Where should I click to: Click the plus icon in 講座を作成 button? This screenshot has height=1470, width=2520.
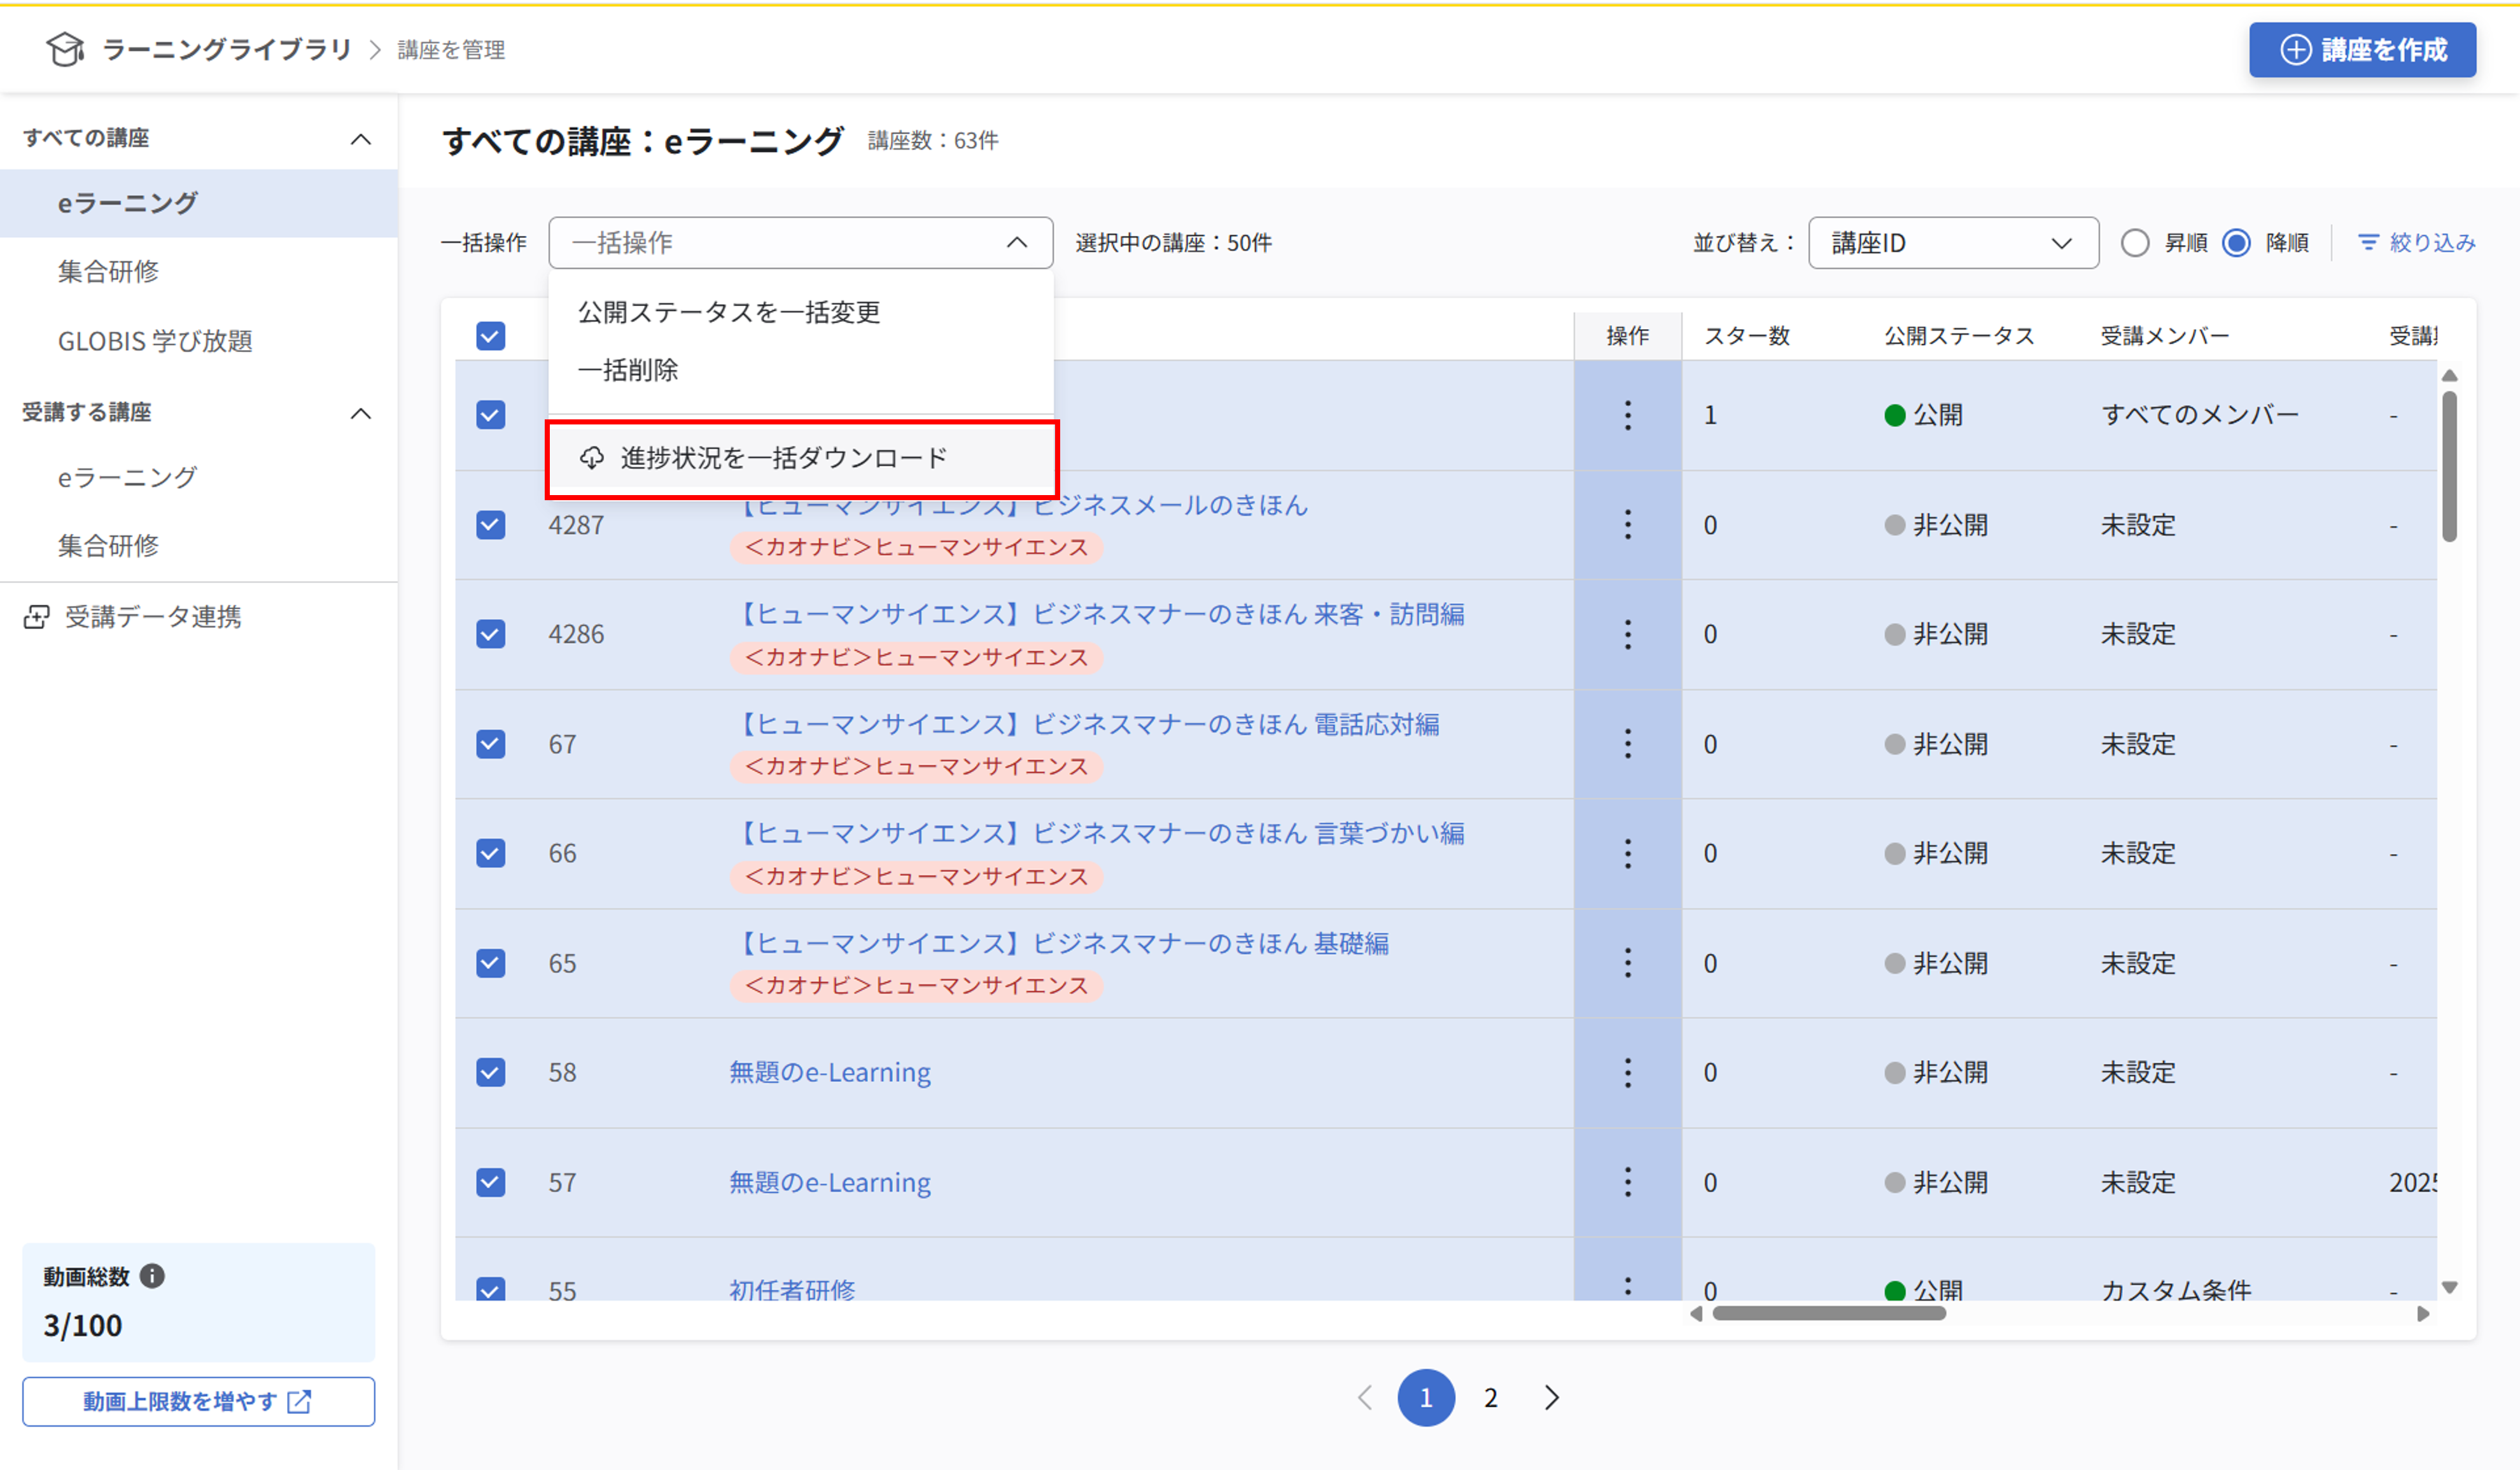pos(2295,50)
